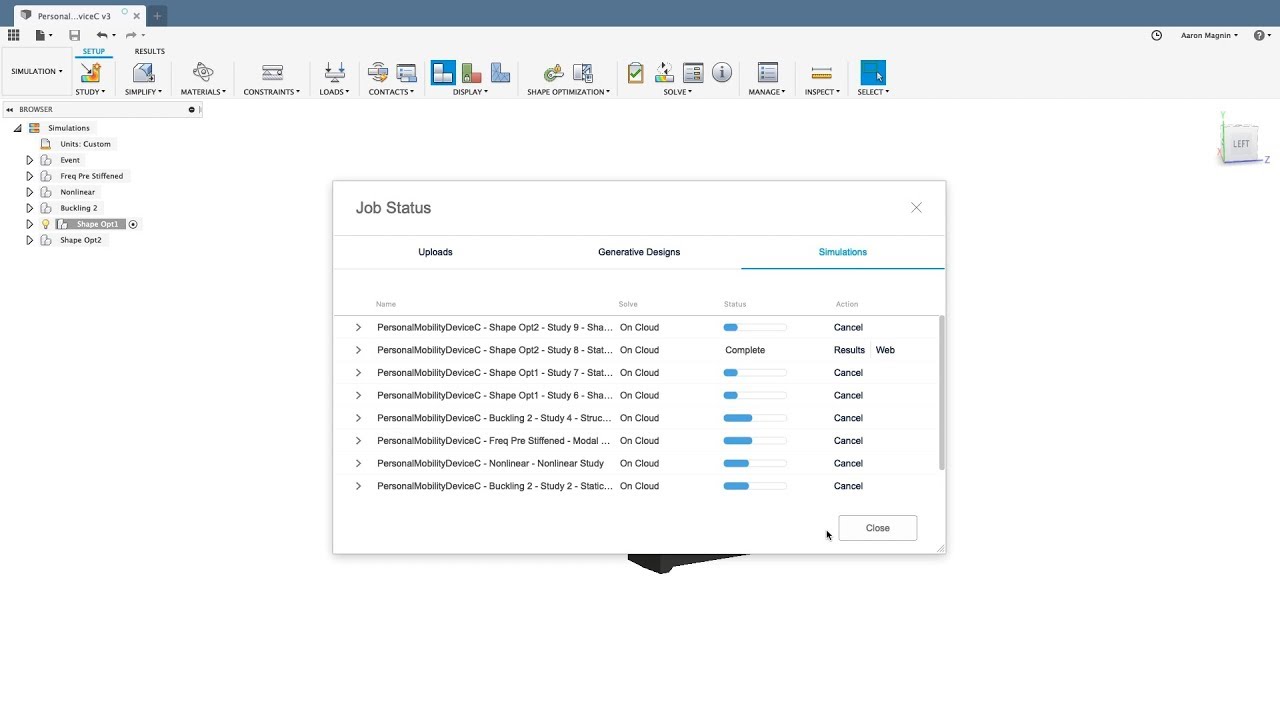Select the Simulations tab
This screenshot has height=720, width=1280.
click(x=843, y=252)
